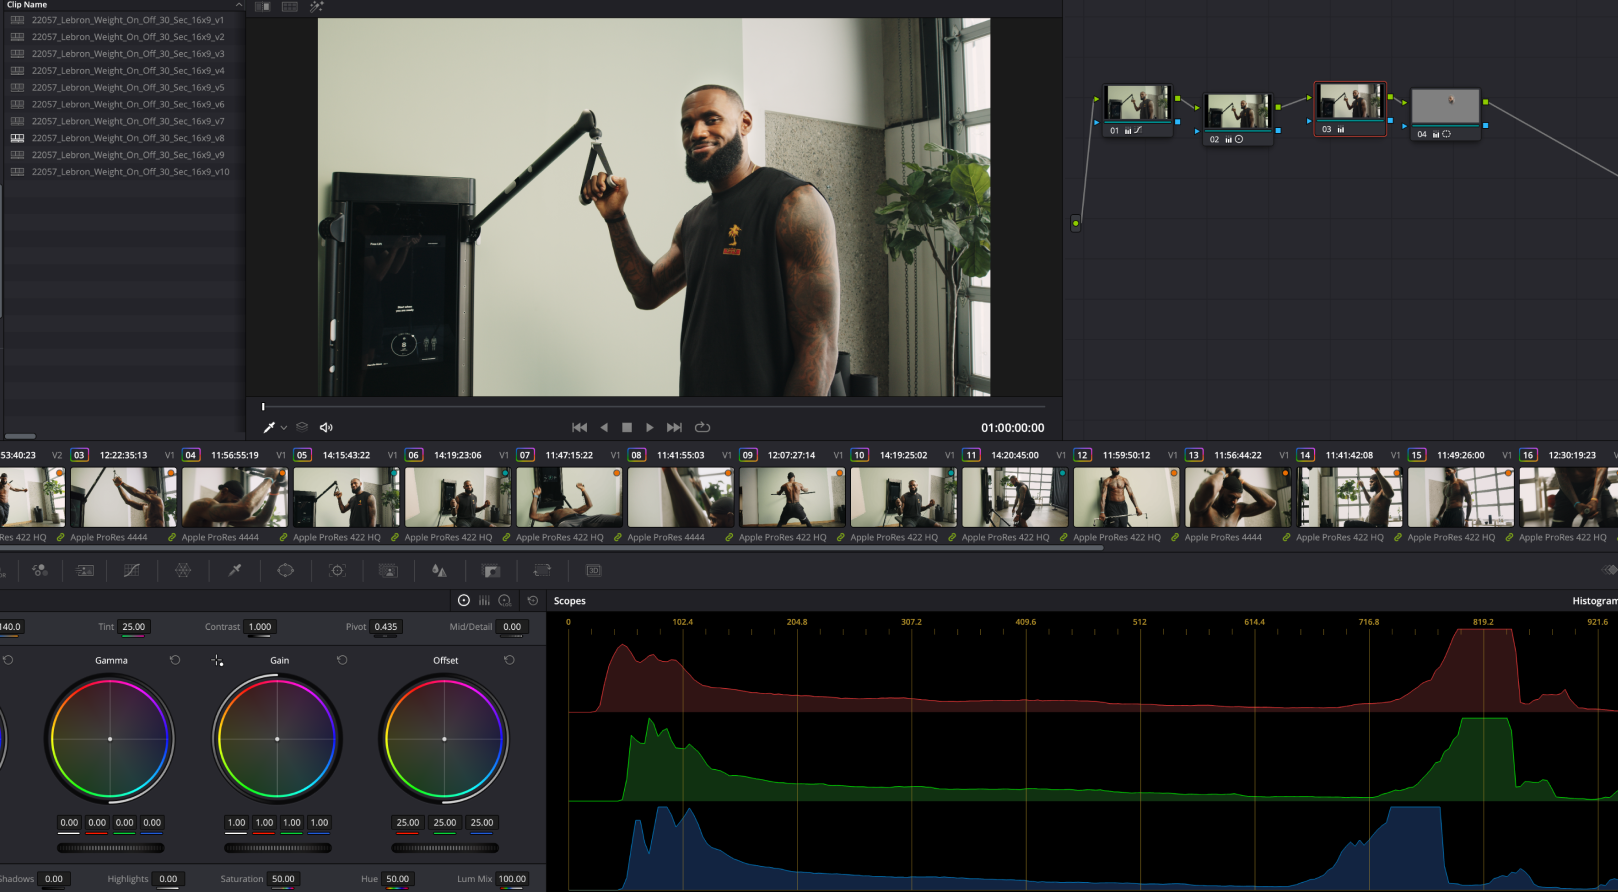Reset the Gamma color wheel
1618x892 pixels.
175,660
